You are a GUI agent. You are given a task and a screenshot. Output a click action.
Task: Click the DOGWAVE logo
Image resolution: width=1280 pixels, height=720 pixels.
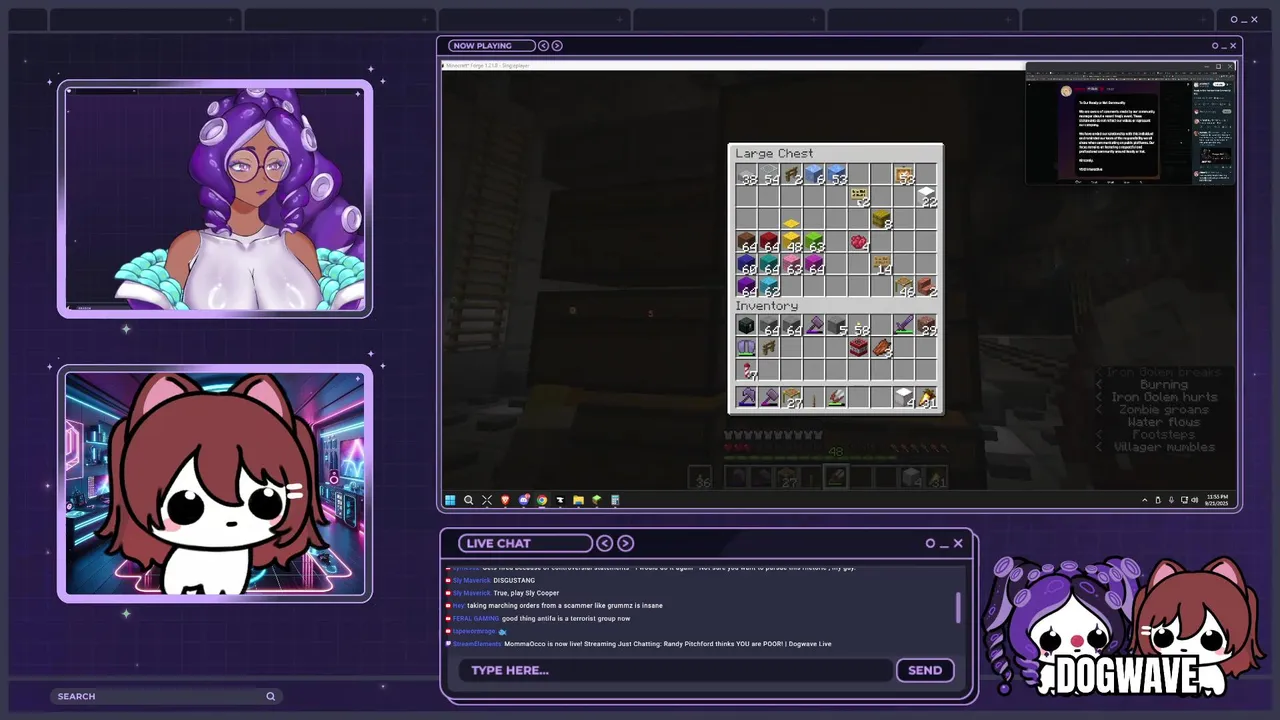click(1128, 676)
